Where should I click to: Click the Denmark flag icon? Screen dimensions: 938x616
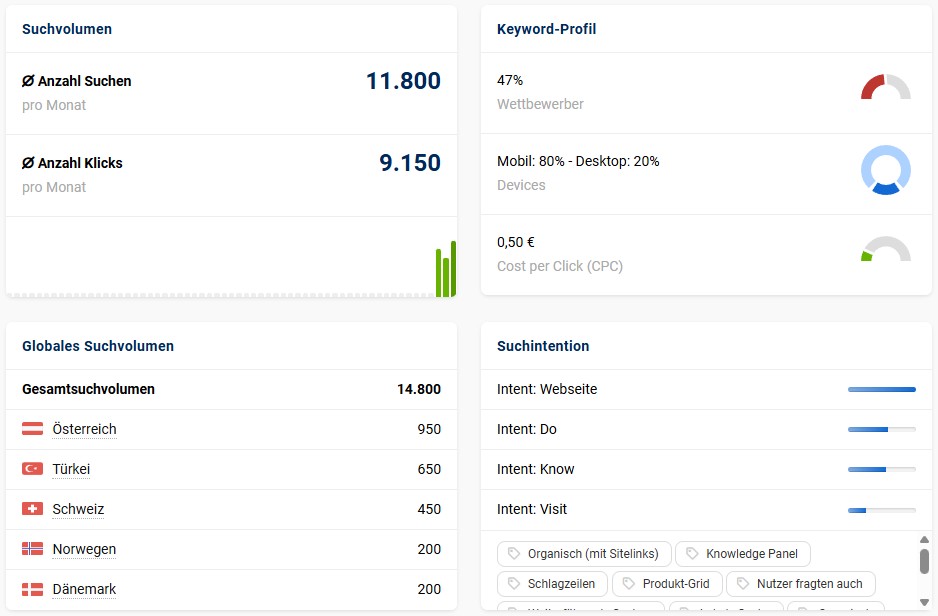(32, 589)
